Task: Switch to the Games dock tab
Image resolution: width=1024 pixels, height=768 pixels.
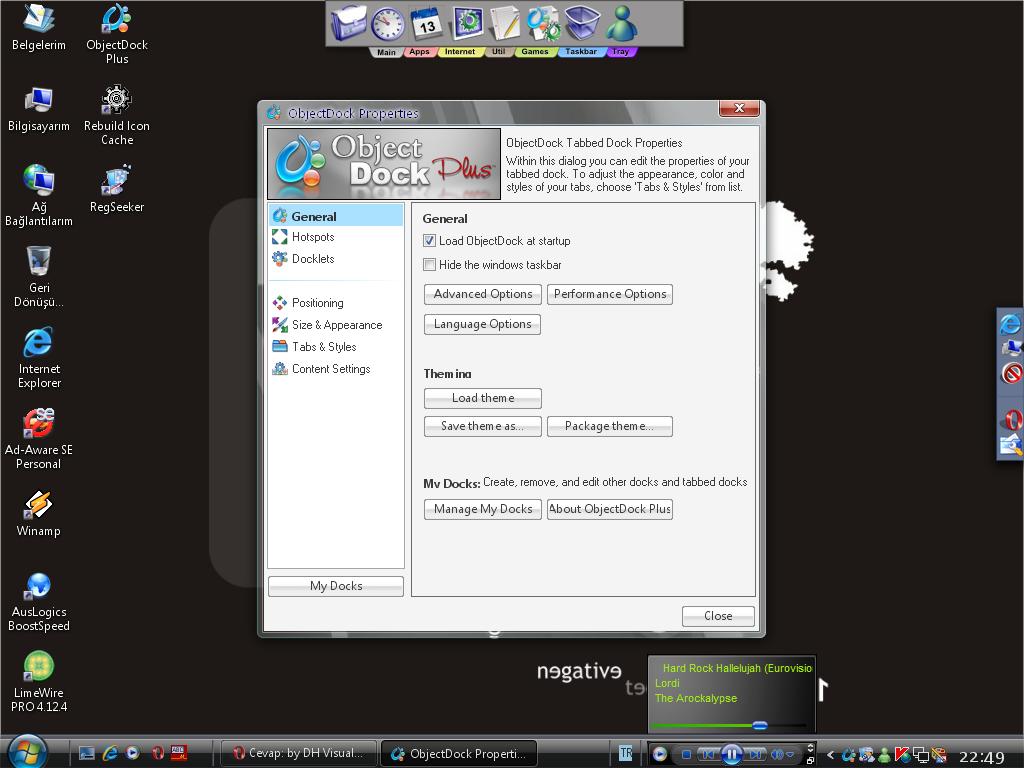Action: coord(535,51)
